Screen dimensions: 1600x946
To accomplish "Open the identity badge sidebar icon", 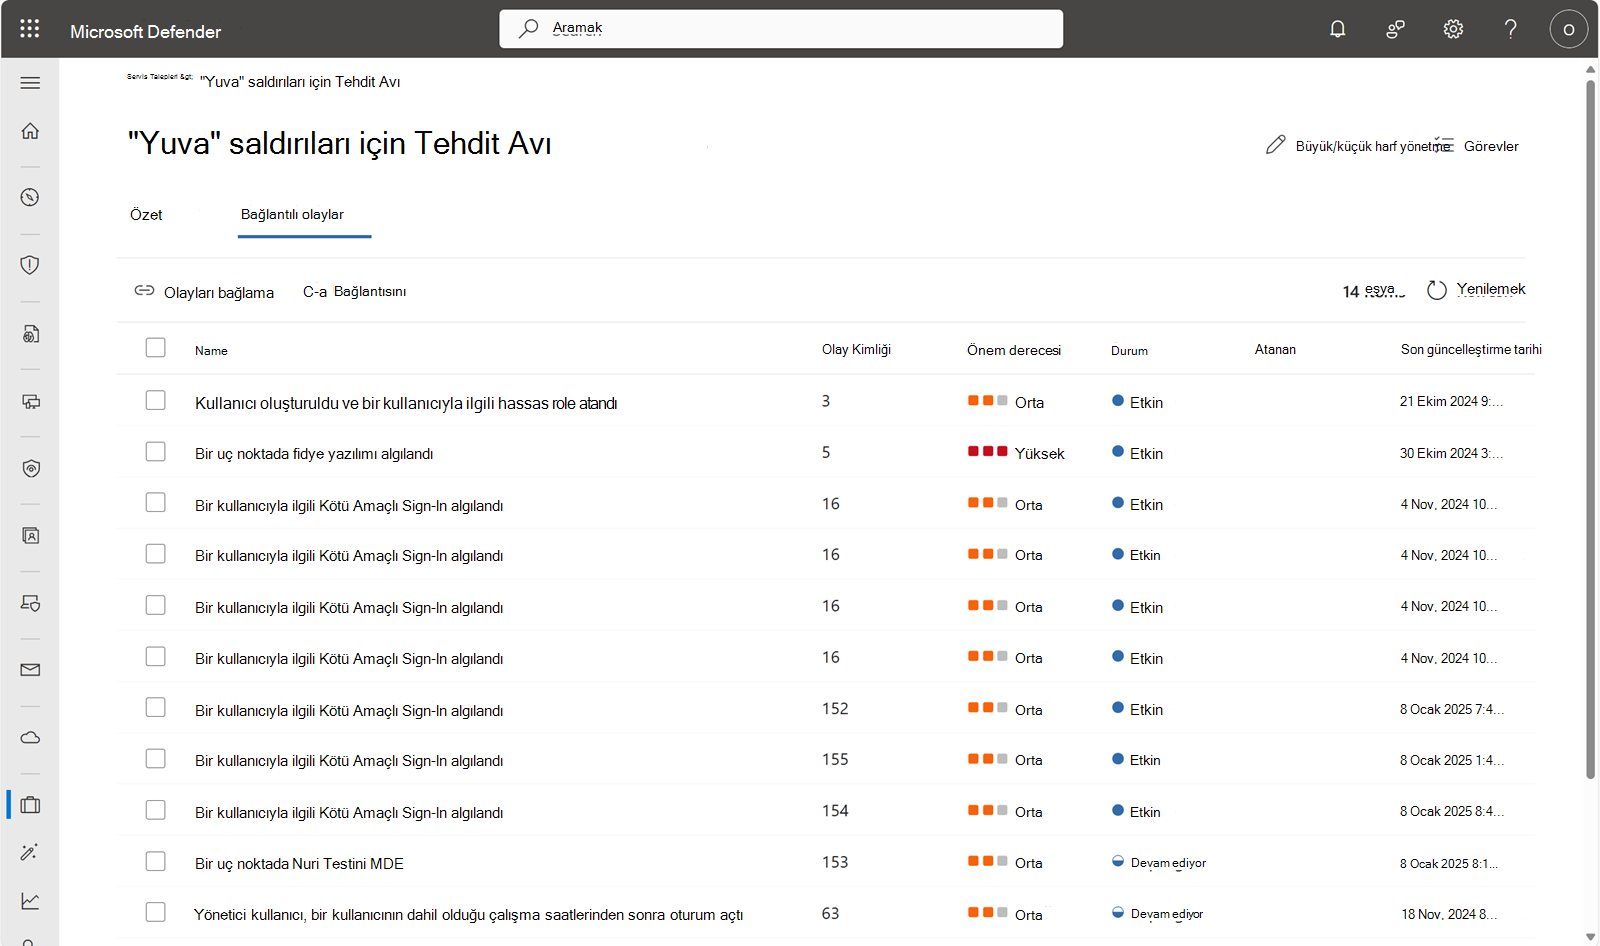I will click(30, 536).
